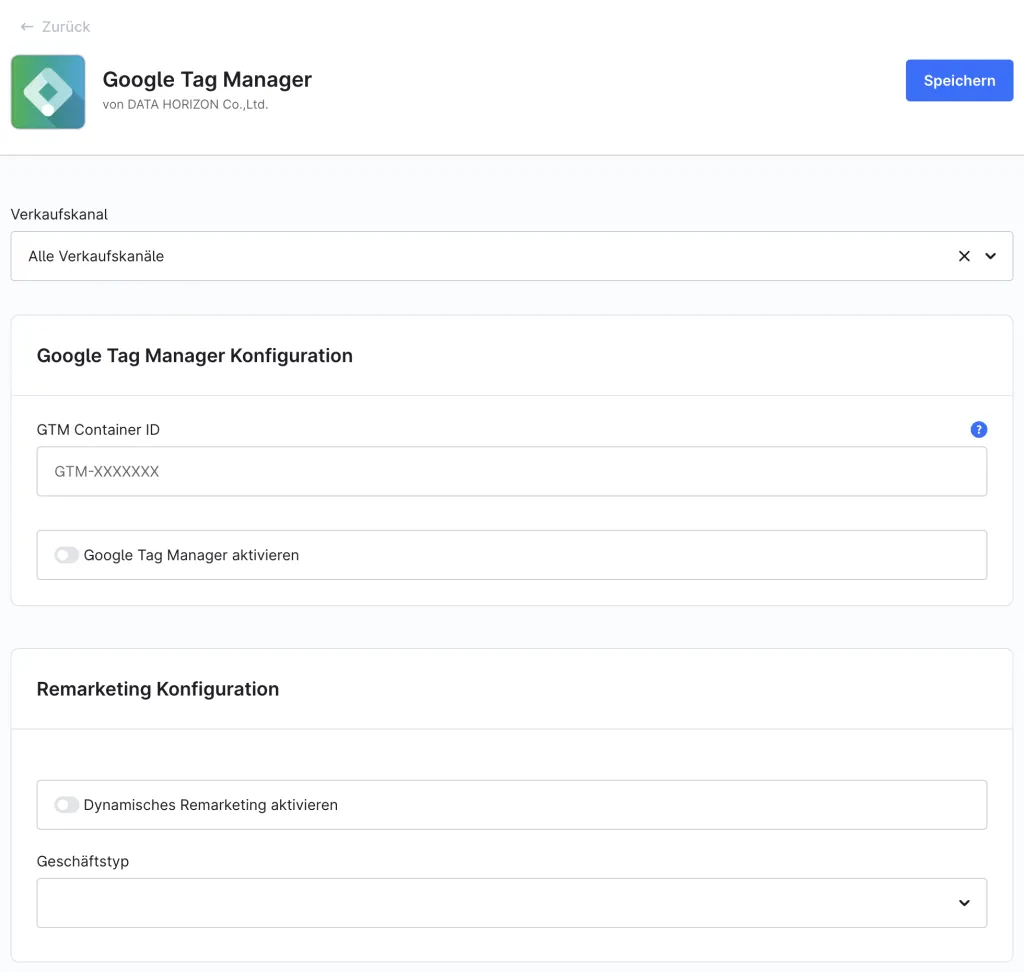Click the Google Tag Manager title text
The image size is (1024, 972).
(x=207, y=79)
